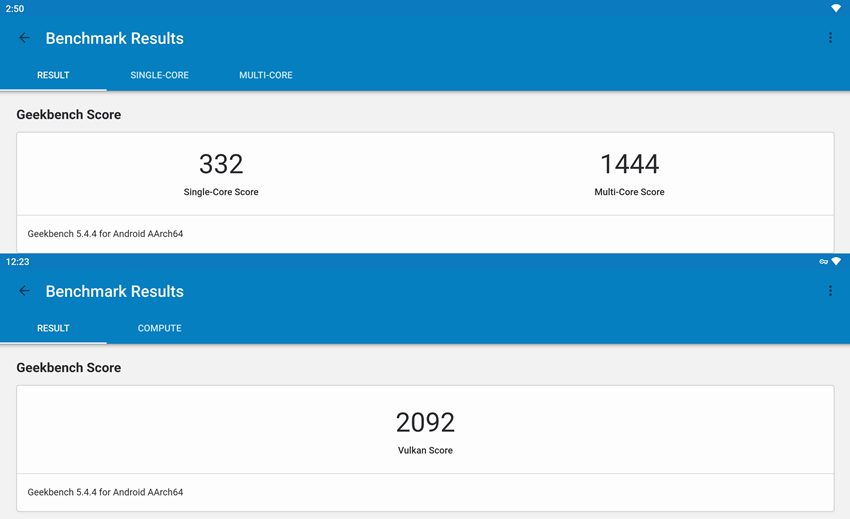Select the Single-Core Score label
Screen dimensions: 850x519
click(x=221, y=192)
